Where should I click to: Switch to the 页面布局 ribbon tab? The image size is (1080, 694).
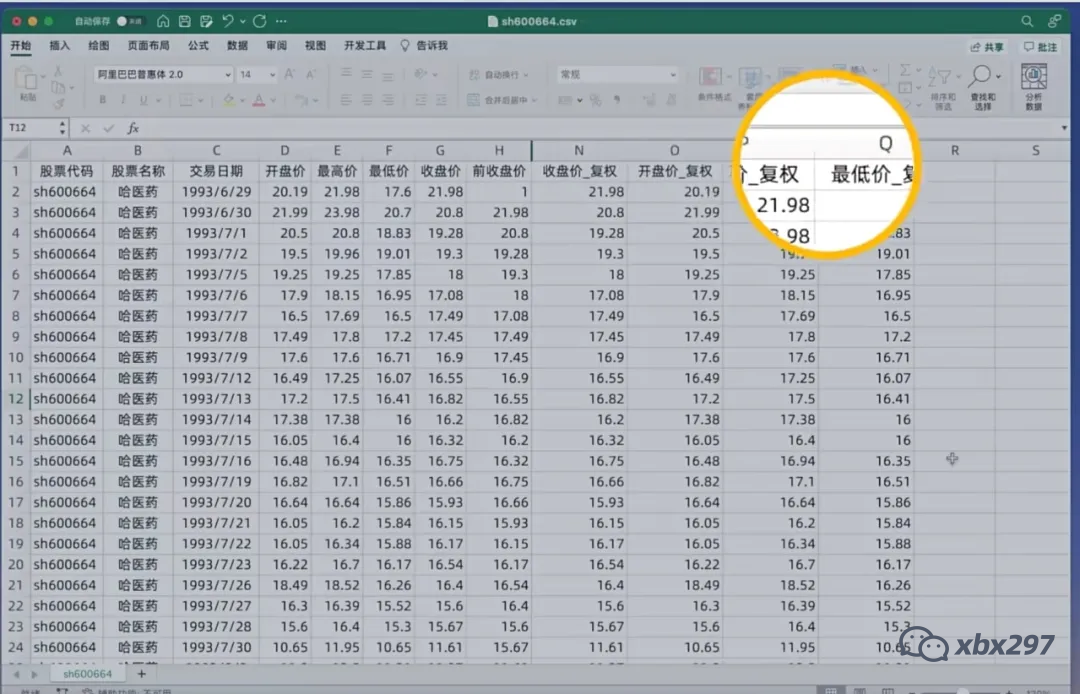(148, 45)
